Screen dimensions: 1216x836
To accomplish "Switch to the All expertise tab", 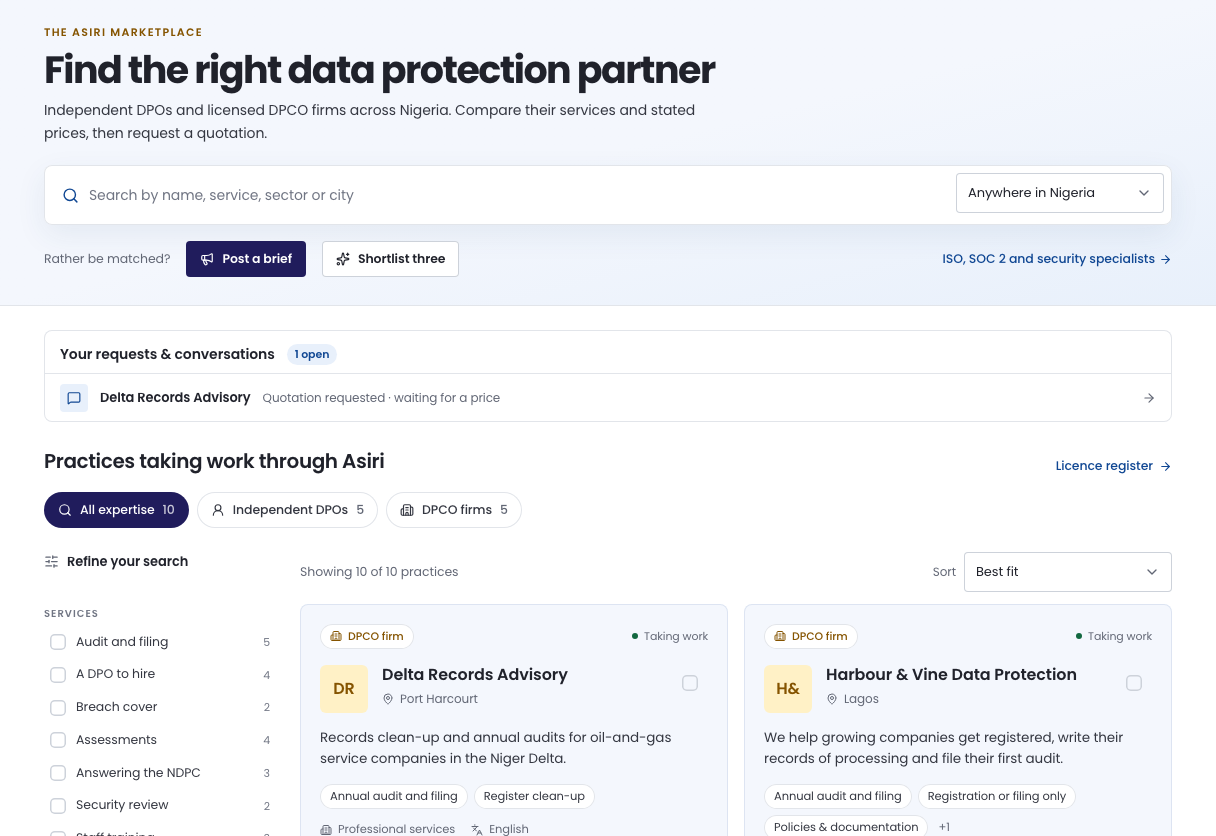I will click(x=116, y=510).
